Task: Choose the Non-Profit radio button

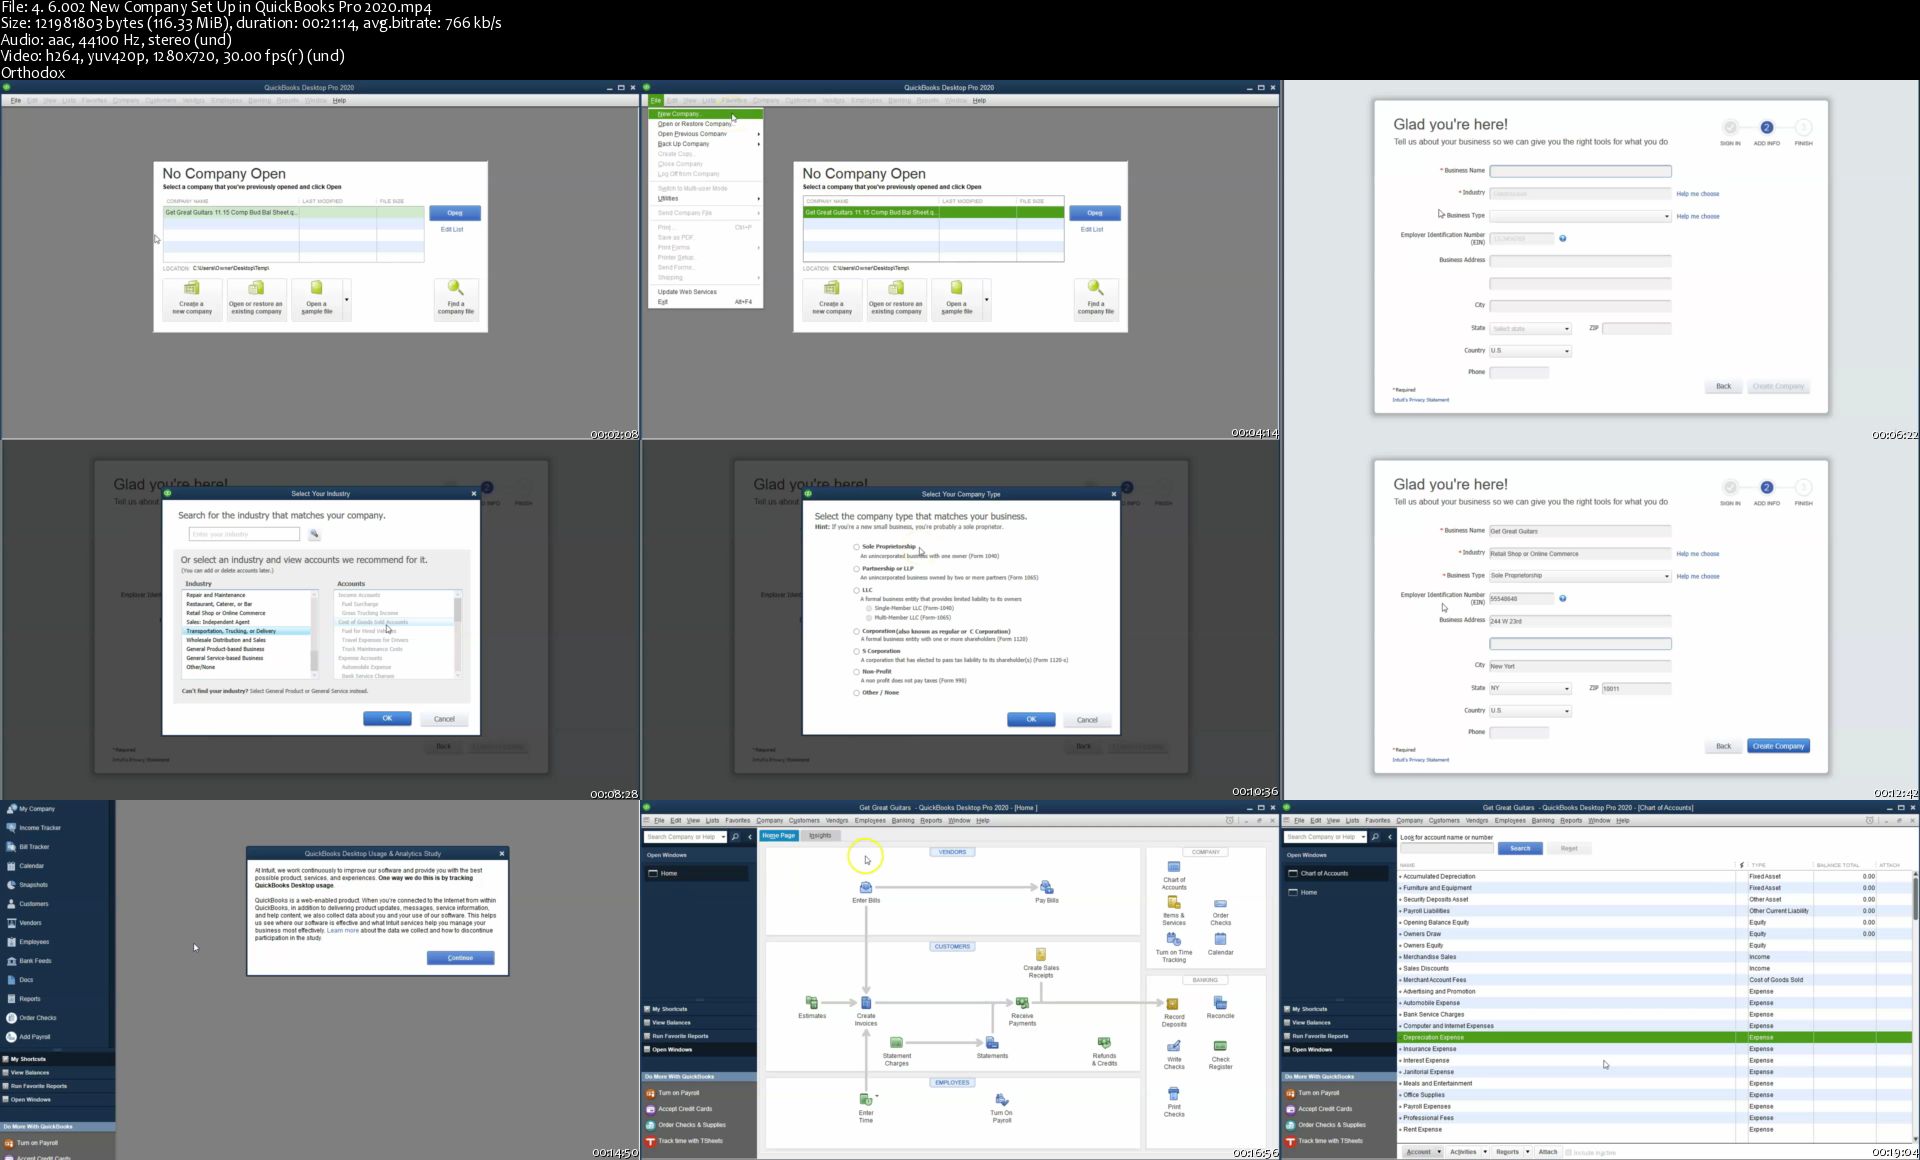Action: pos(856,672)
